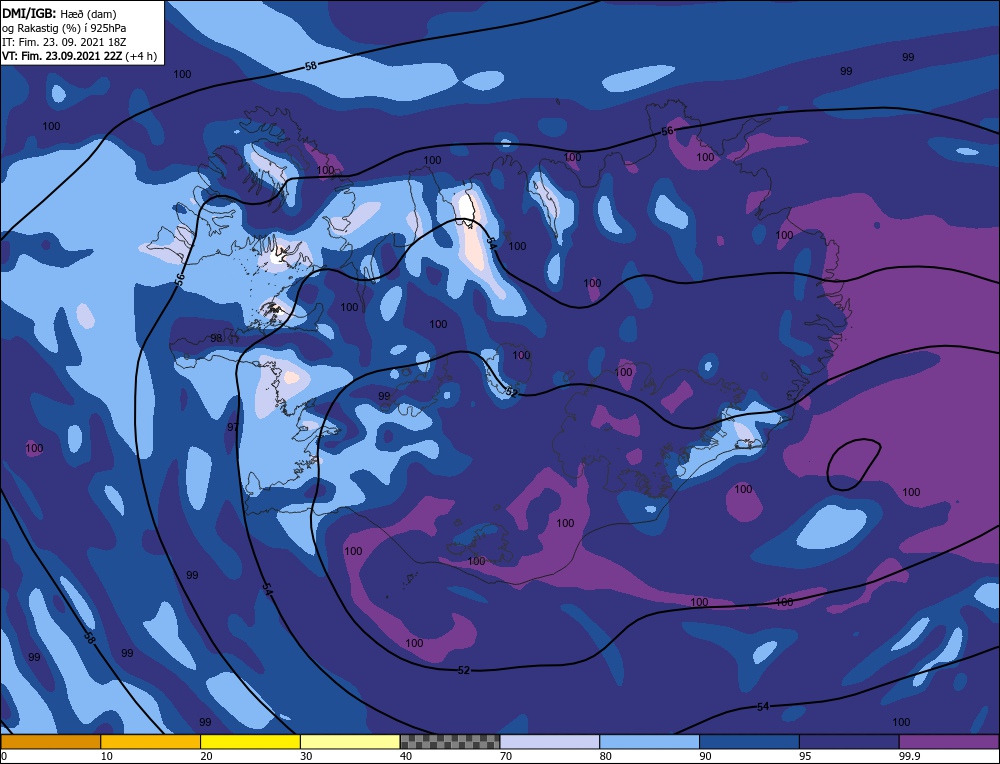Select the pale yellow 30–40 legend swatch
The width and height of the screenshot is (1000, 764).
pyautogui.click(x=350, y=742)
